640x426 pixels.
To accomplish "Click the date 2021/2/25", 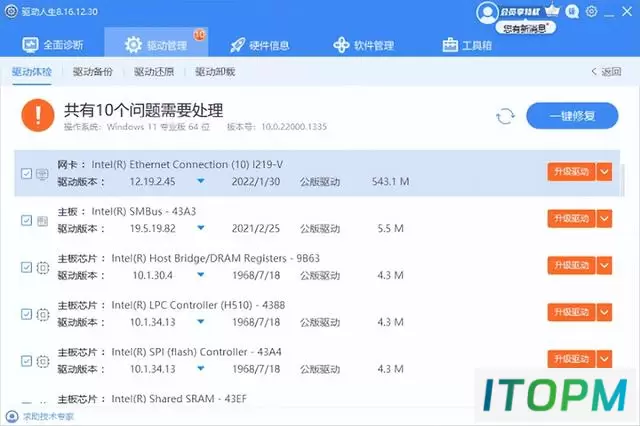I will coord(256,229).
